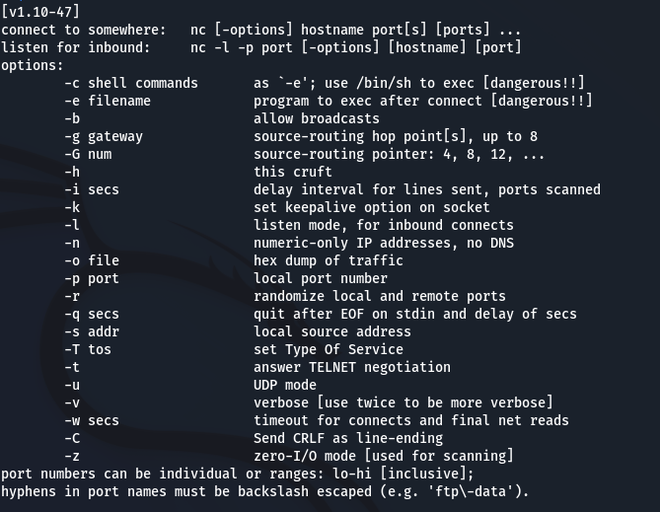Click "set keepalive option on socket" text
The height and width of the screenshot is (512, 660).
[372, 208]
